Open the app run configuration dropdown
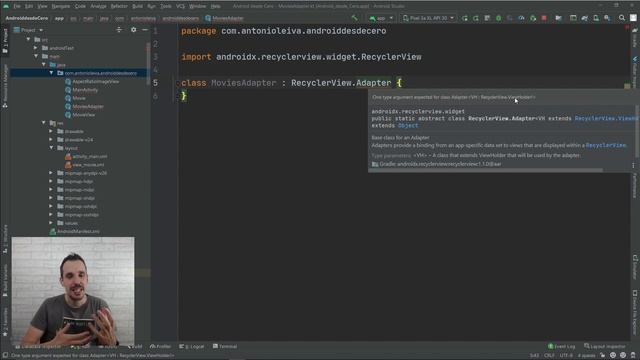 tap(381, 18)
